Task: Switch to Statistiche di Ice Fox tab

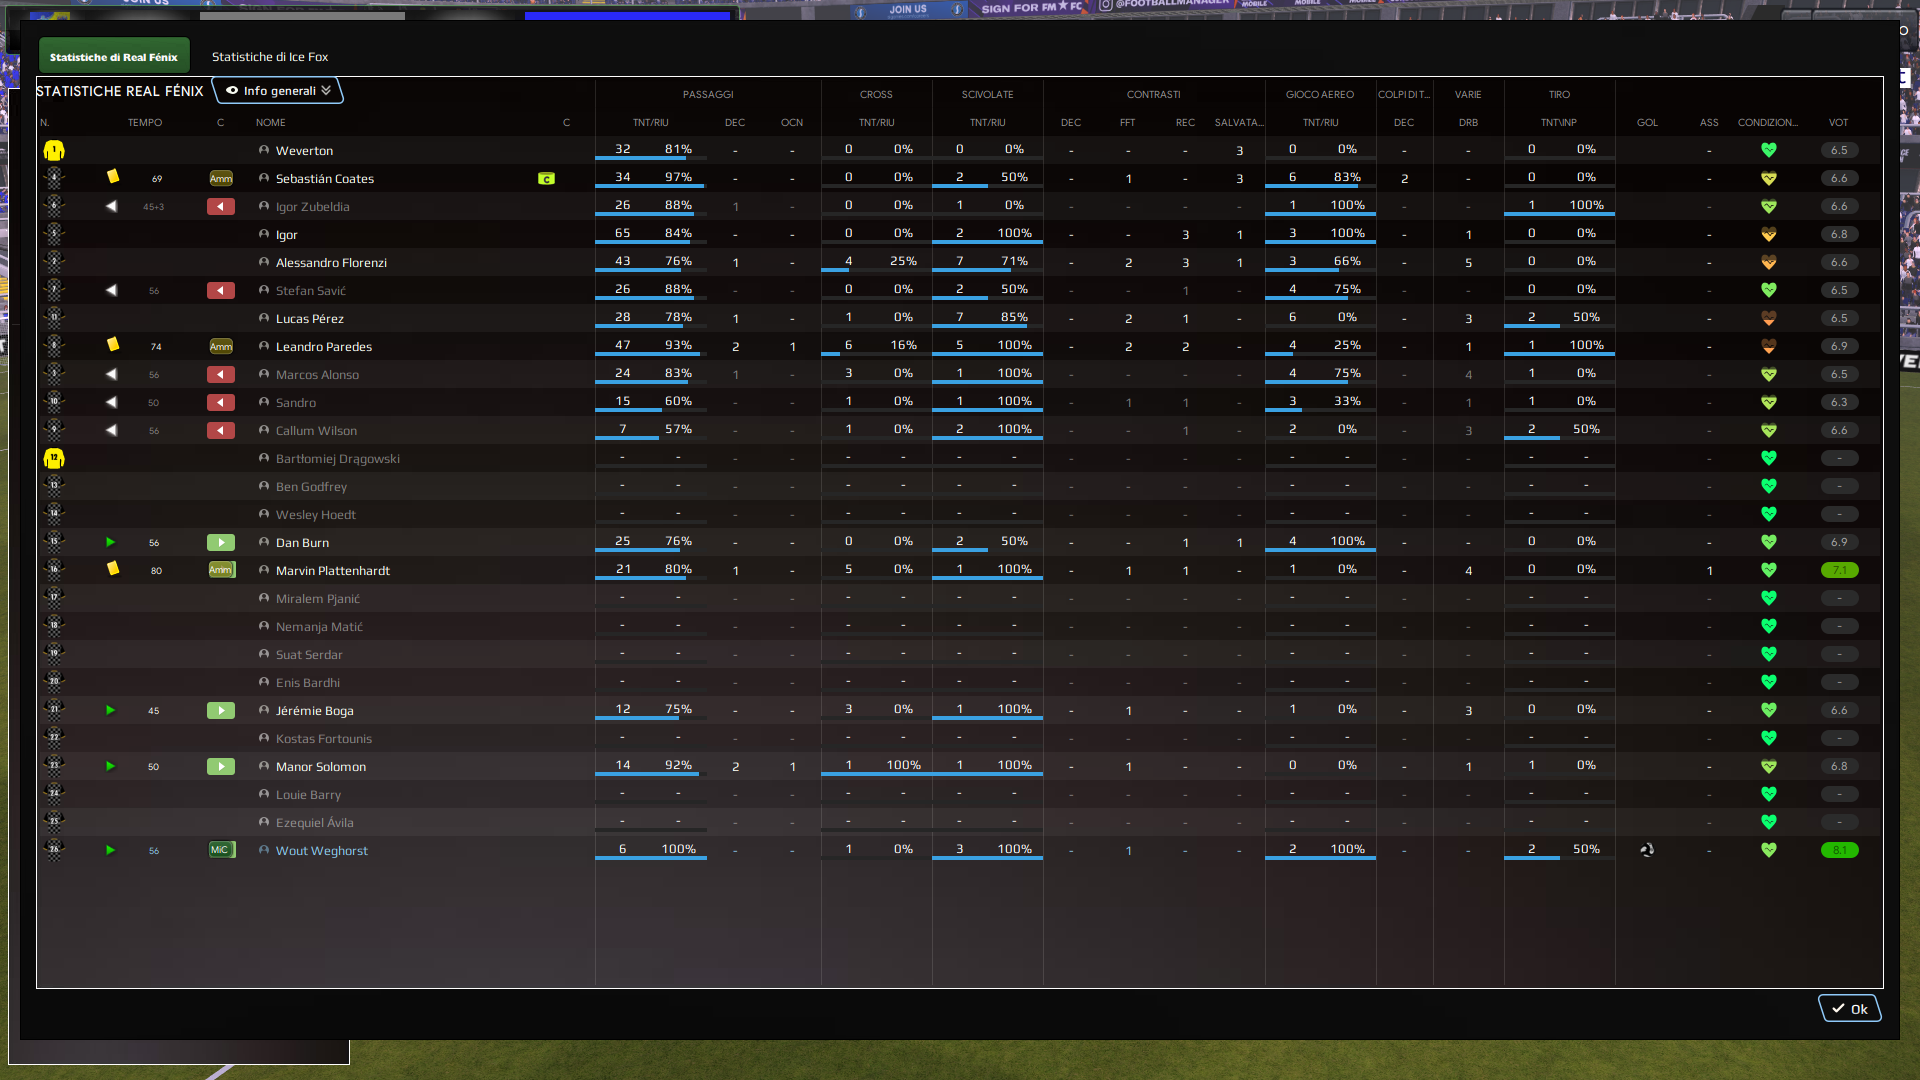Action: coord(269,57)
